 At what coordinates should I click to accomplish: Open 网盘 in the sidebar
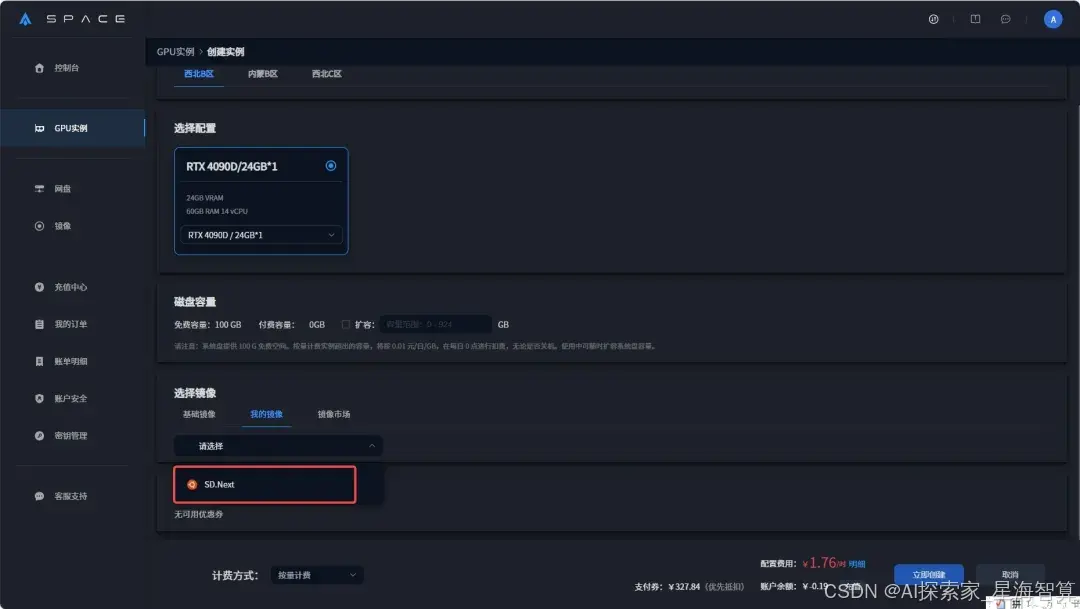(63, 189)
